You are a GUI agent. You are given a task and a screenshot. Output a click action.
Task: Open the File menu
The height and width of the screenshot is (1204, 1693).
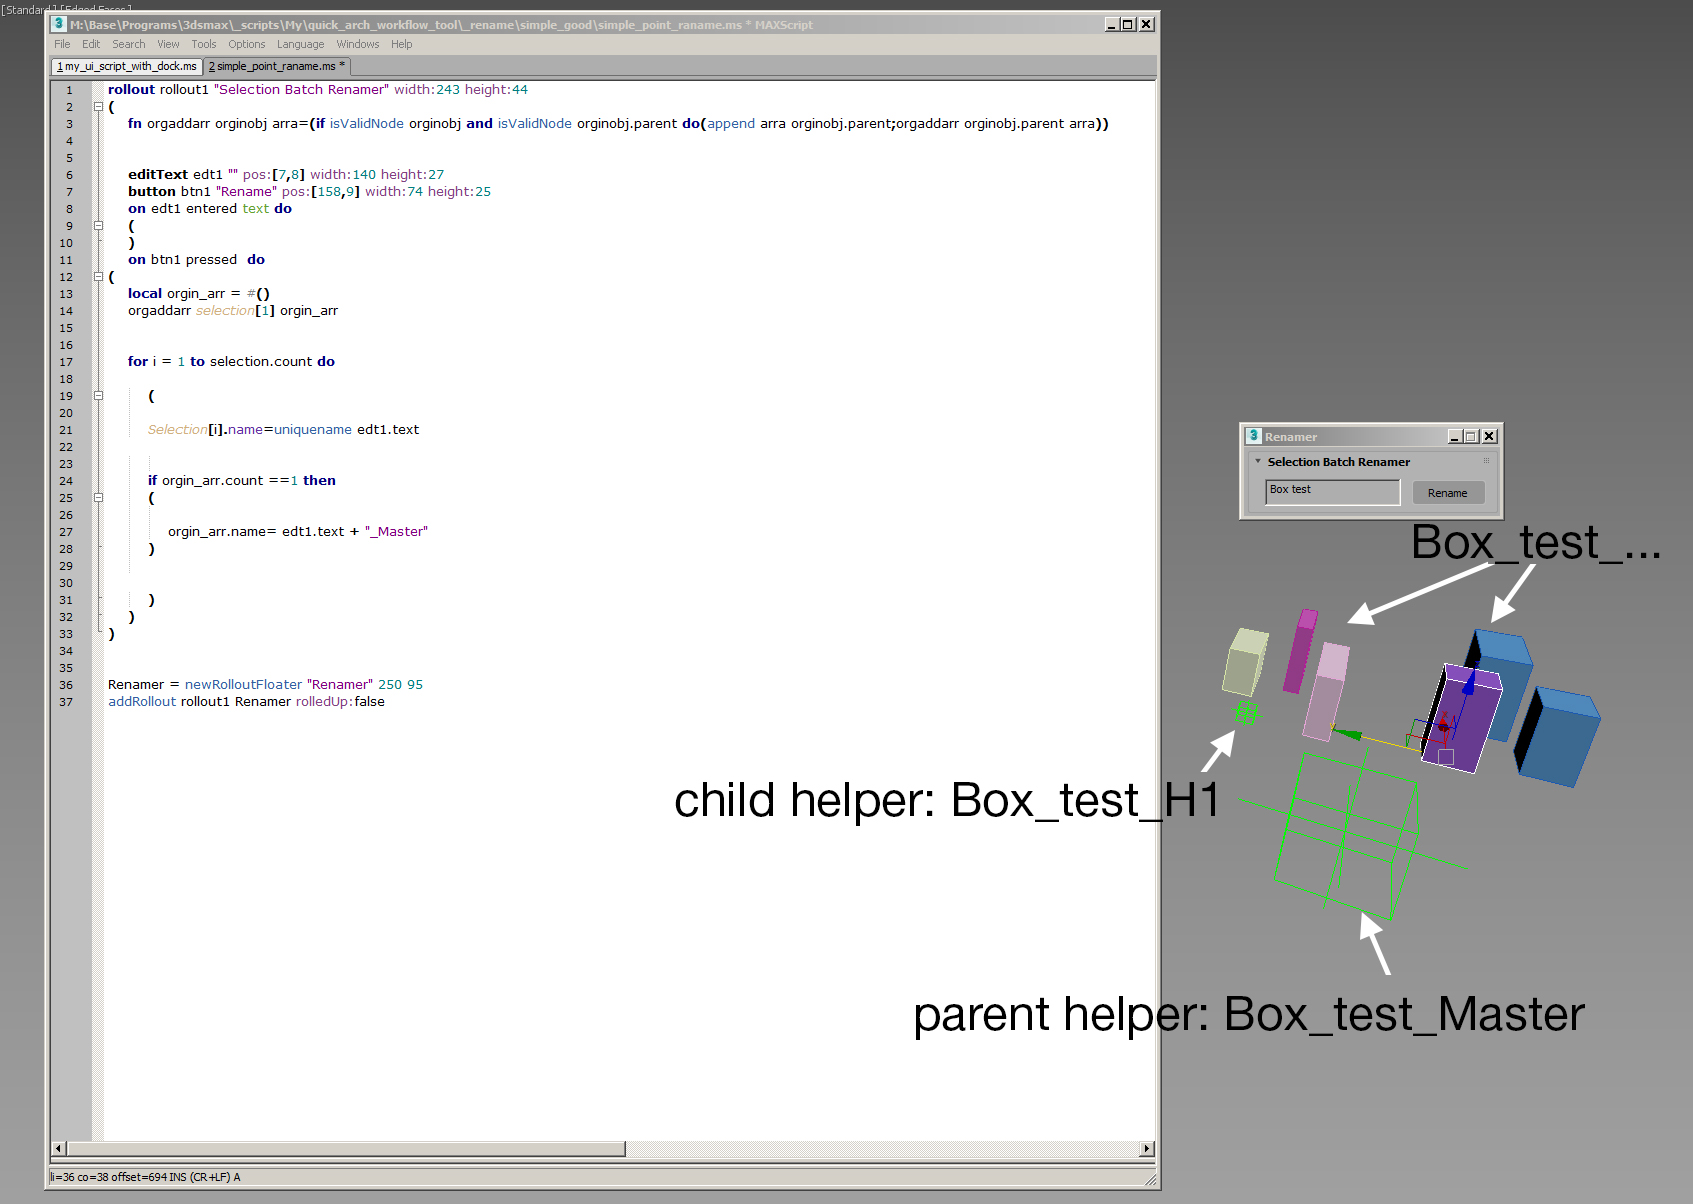tap(62, 44)
